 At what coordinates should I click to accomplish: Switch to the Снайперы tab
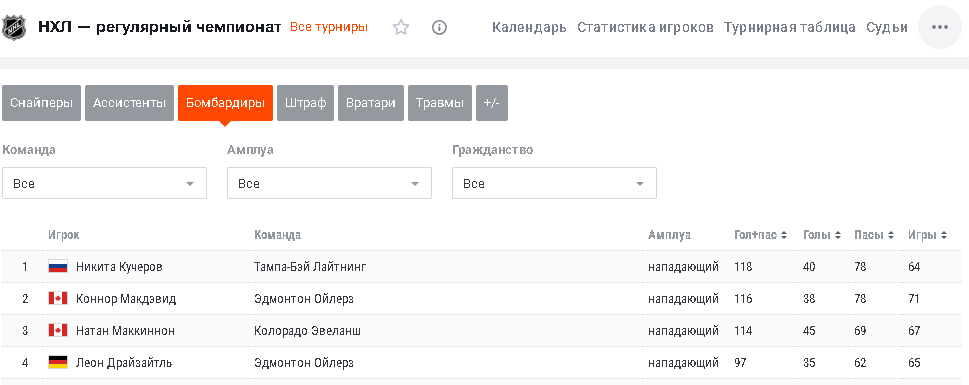click(41, 103)
